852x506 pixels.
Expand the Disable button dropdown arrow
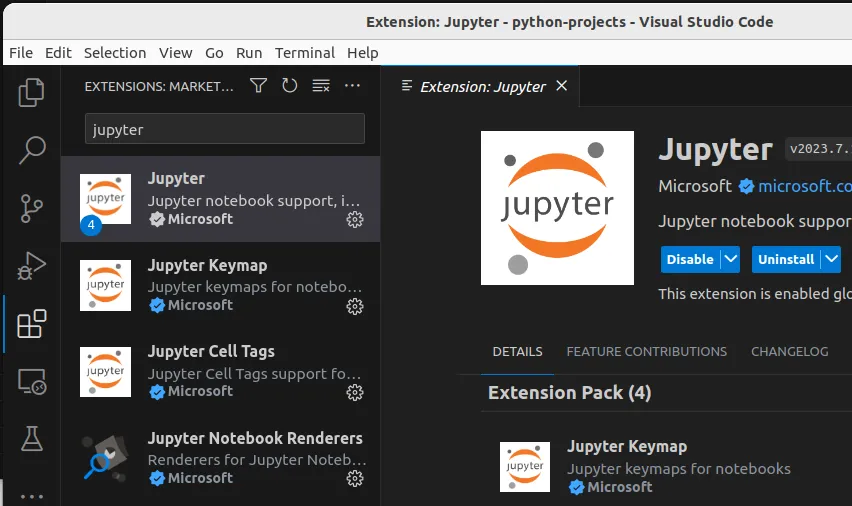pyautogui.click(x=731, y=259)
